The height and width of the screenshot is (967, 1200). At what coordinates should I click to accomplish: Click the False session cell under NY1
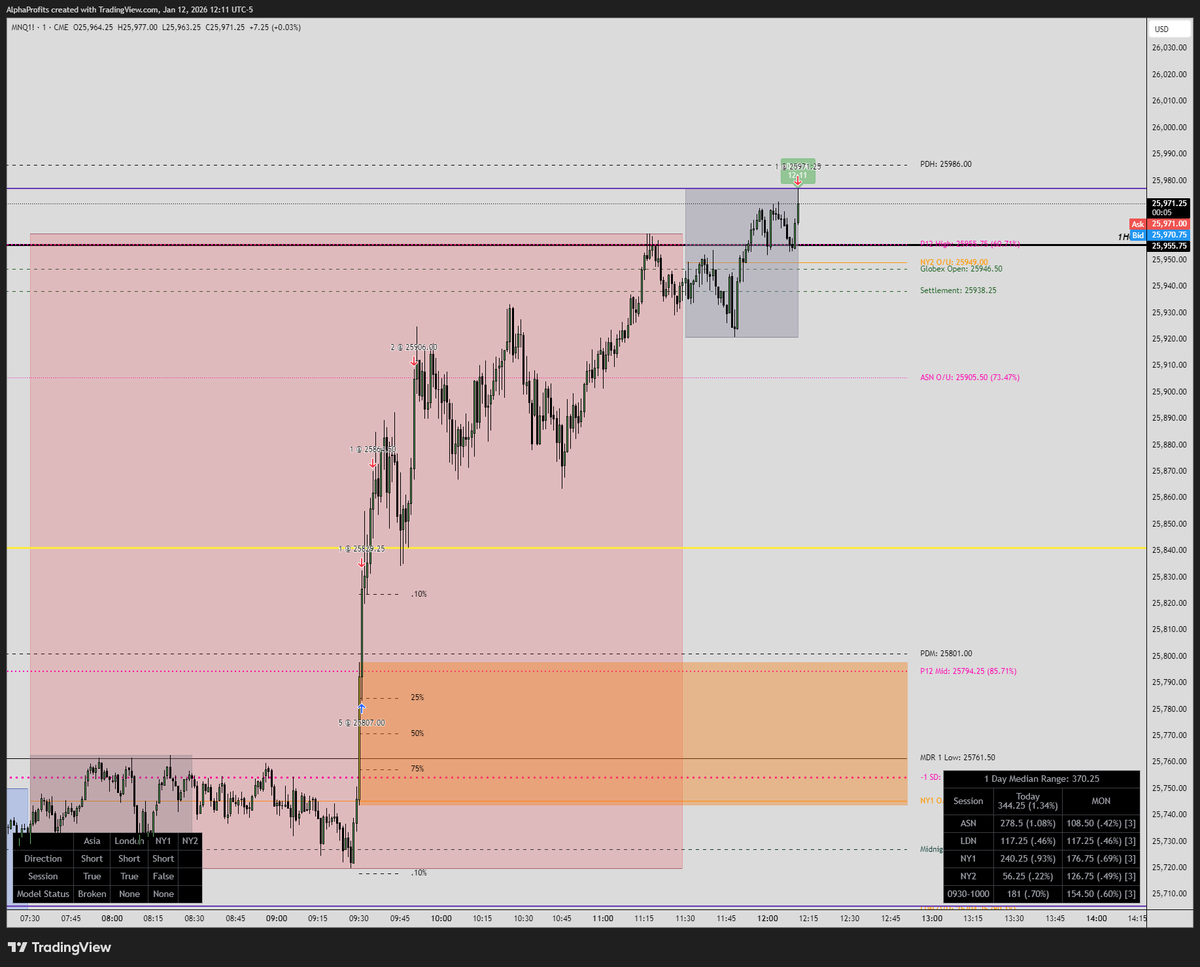(163, 876)
